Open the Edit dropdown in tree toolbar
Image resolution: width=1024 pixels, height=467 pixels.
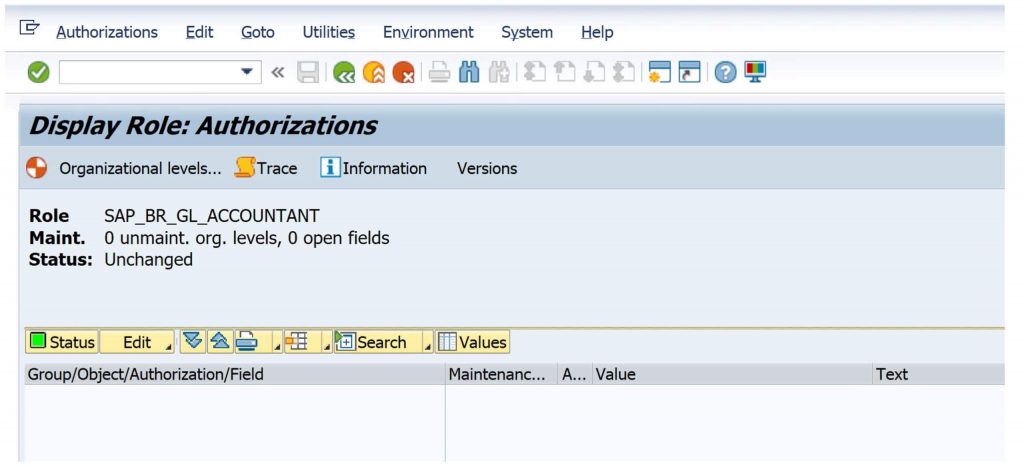pos(137,342)
